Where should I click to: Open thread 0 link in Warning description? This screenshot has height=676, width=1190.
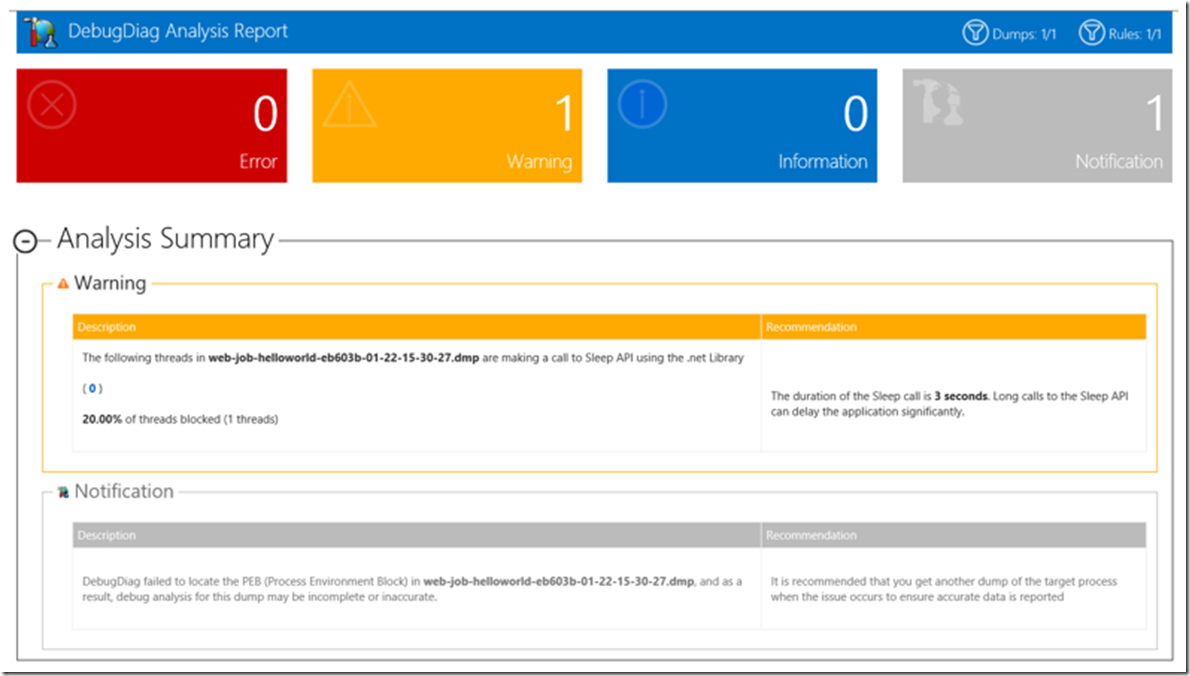pos(92,388)
